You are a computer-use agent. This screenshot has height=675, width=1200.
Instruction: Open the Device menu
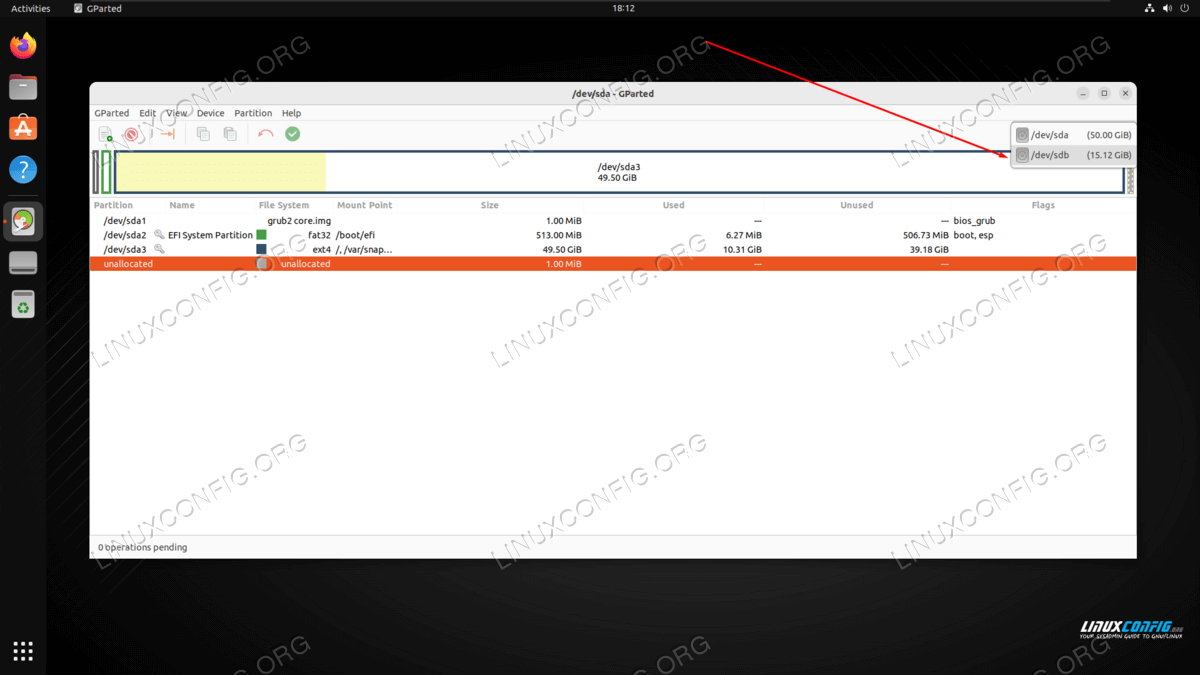tap(210, 113)
